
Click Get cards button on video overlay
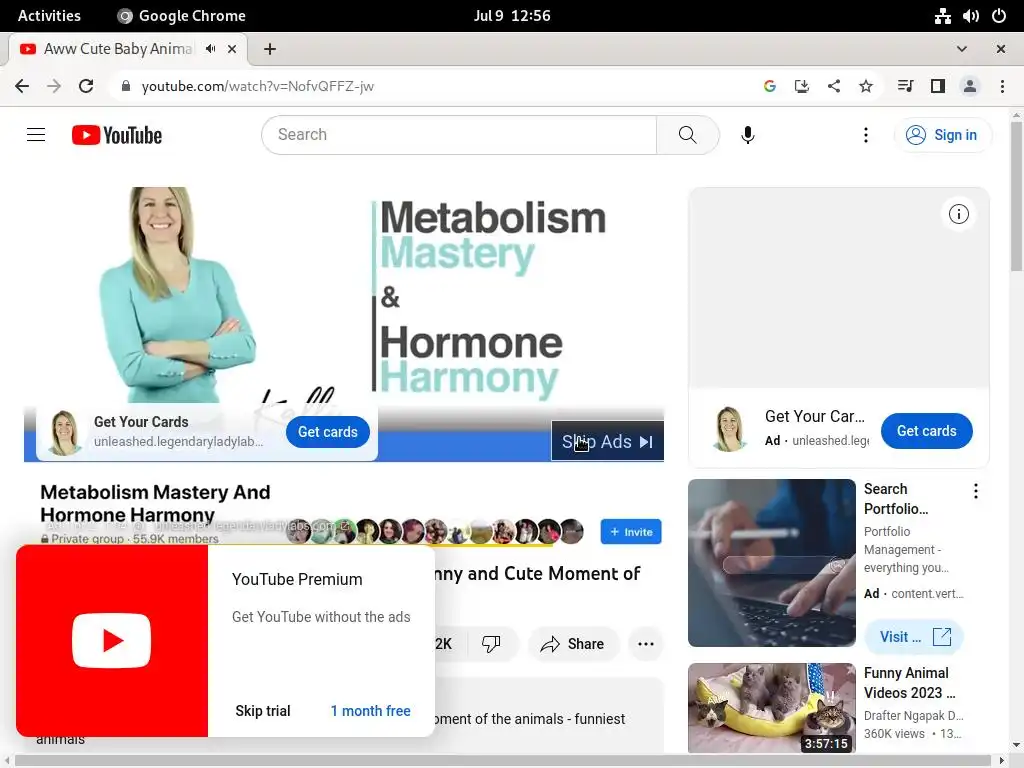coord(328,432)
